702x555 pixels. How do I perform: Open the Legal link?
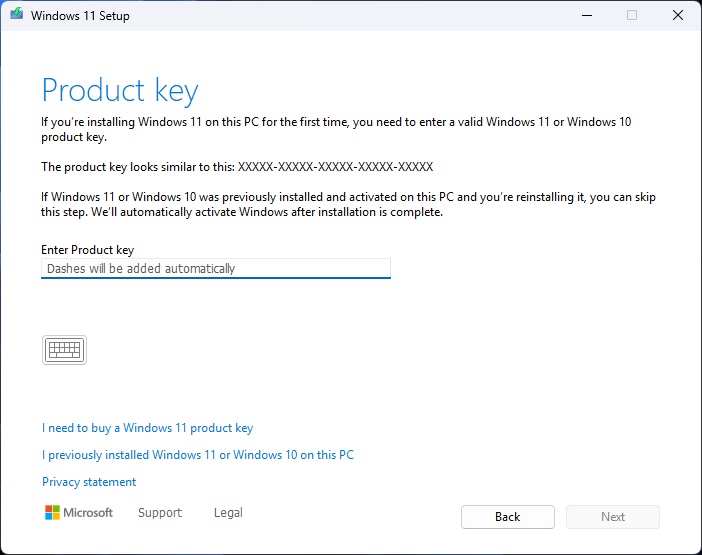tap(228, 513)
